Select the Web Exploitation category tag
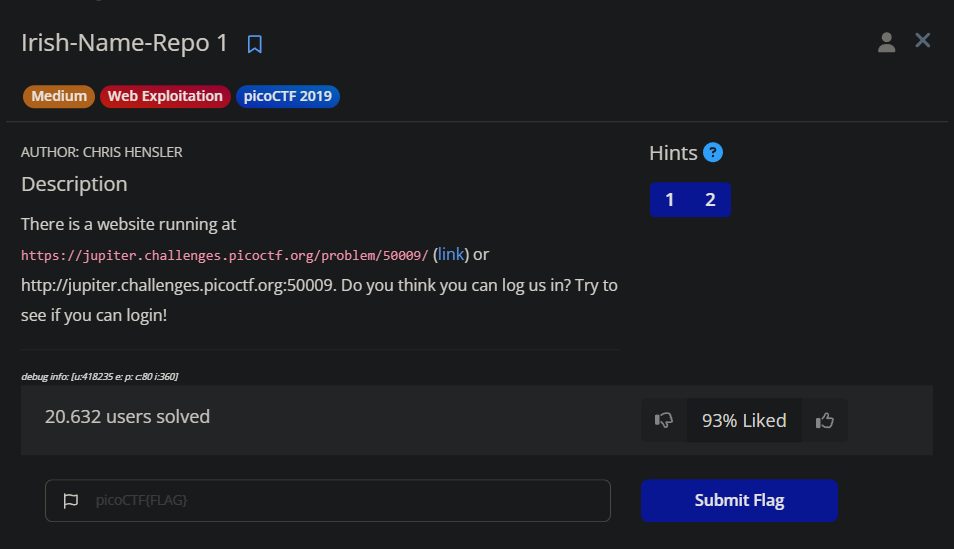 click(165, 96)
